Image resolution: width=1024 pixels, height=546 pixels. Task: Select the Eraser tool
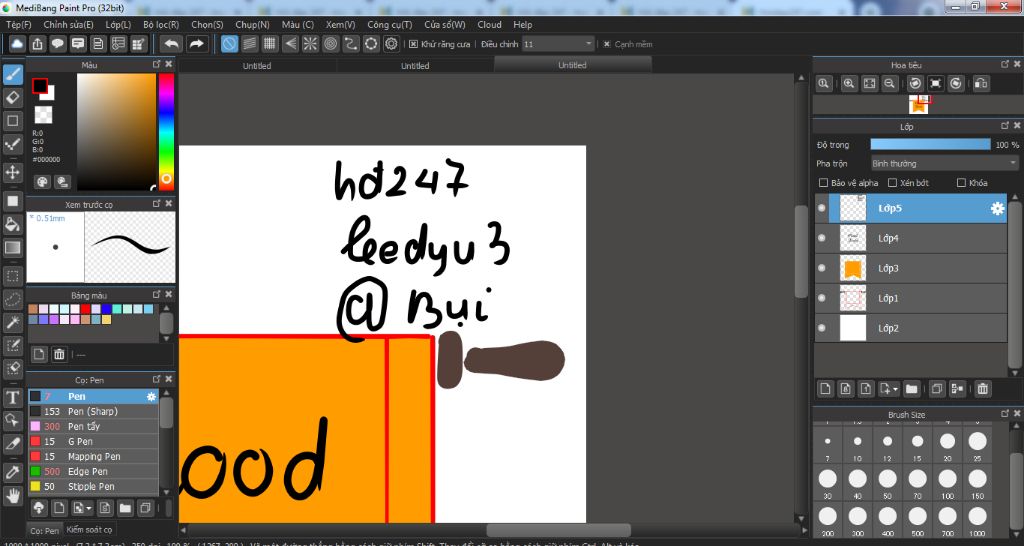click(x=13, y=98)
